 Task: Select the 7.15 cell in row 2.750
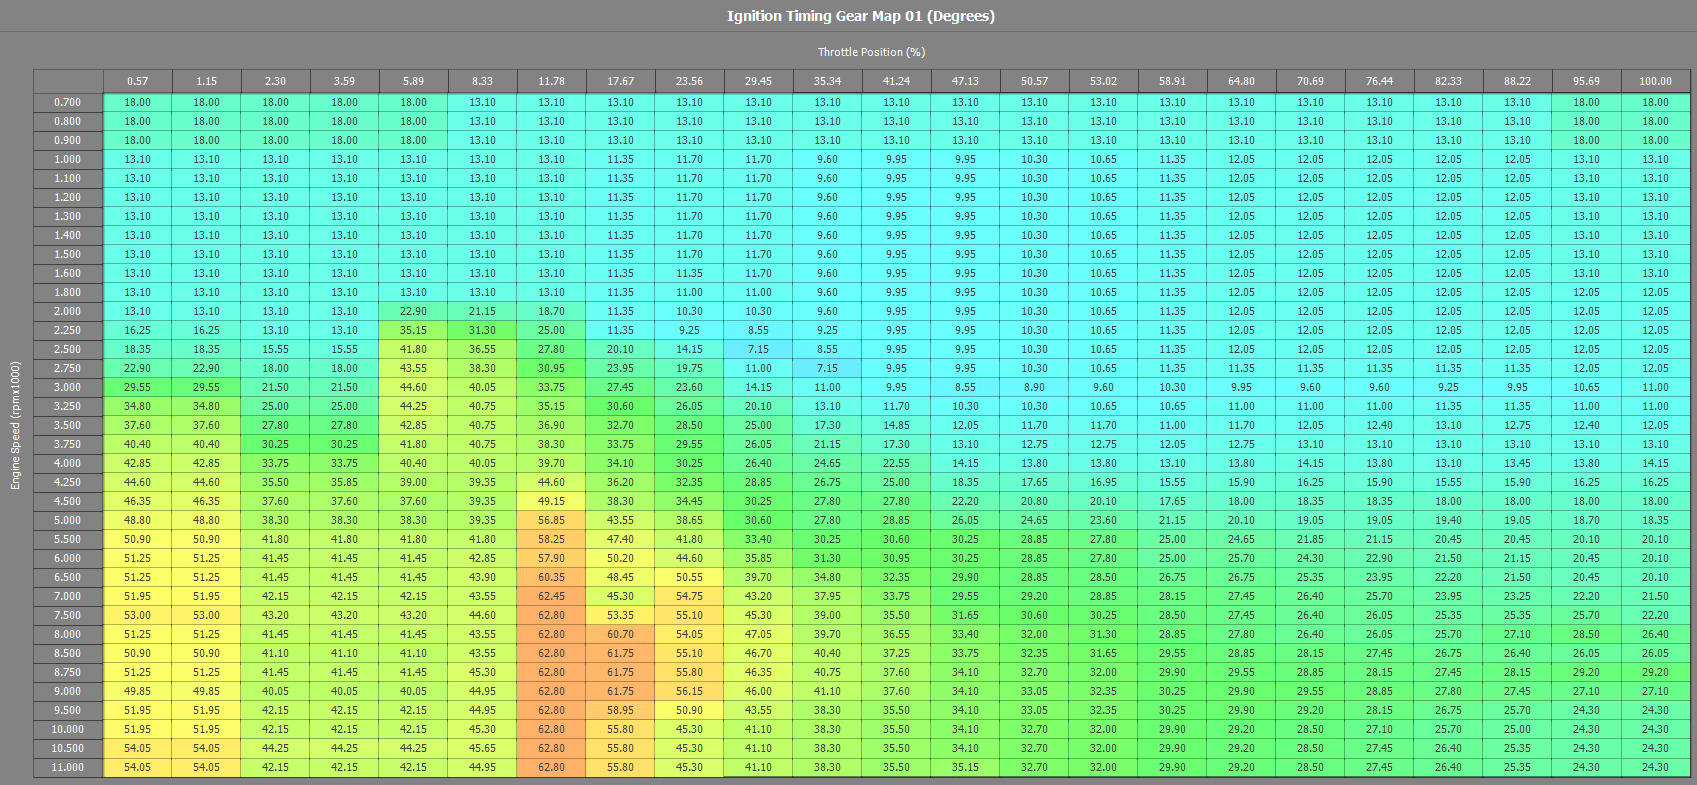[828, 368]
